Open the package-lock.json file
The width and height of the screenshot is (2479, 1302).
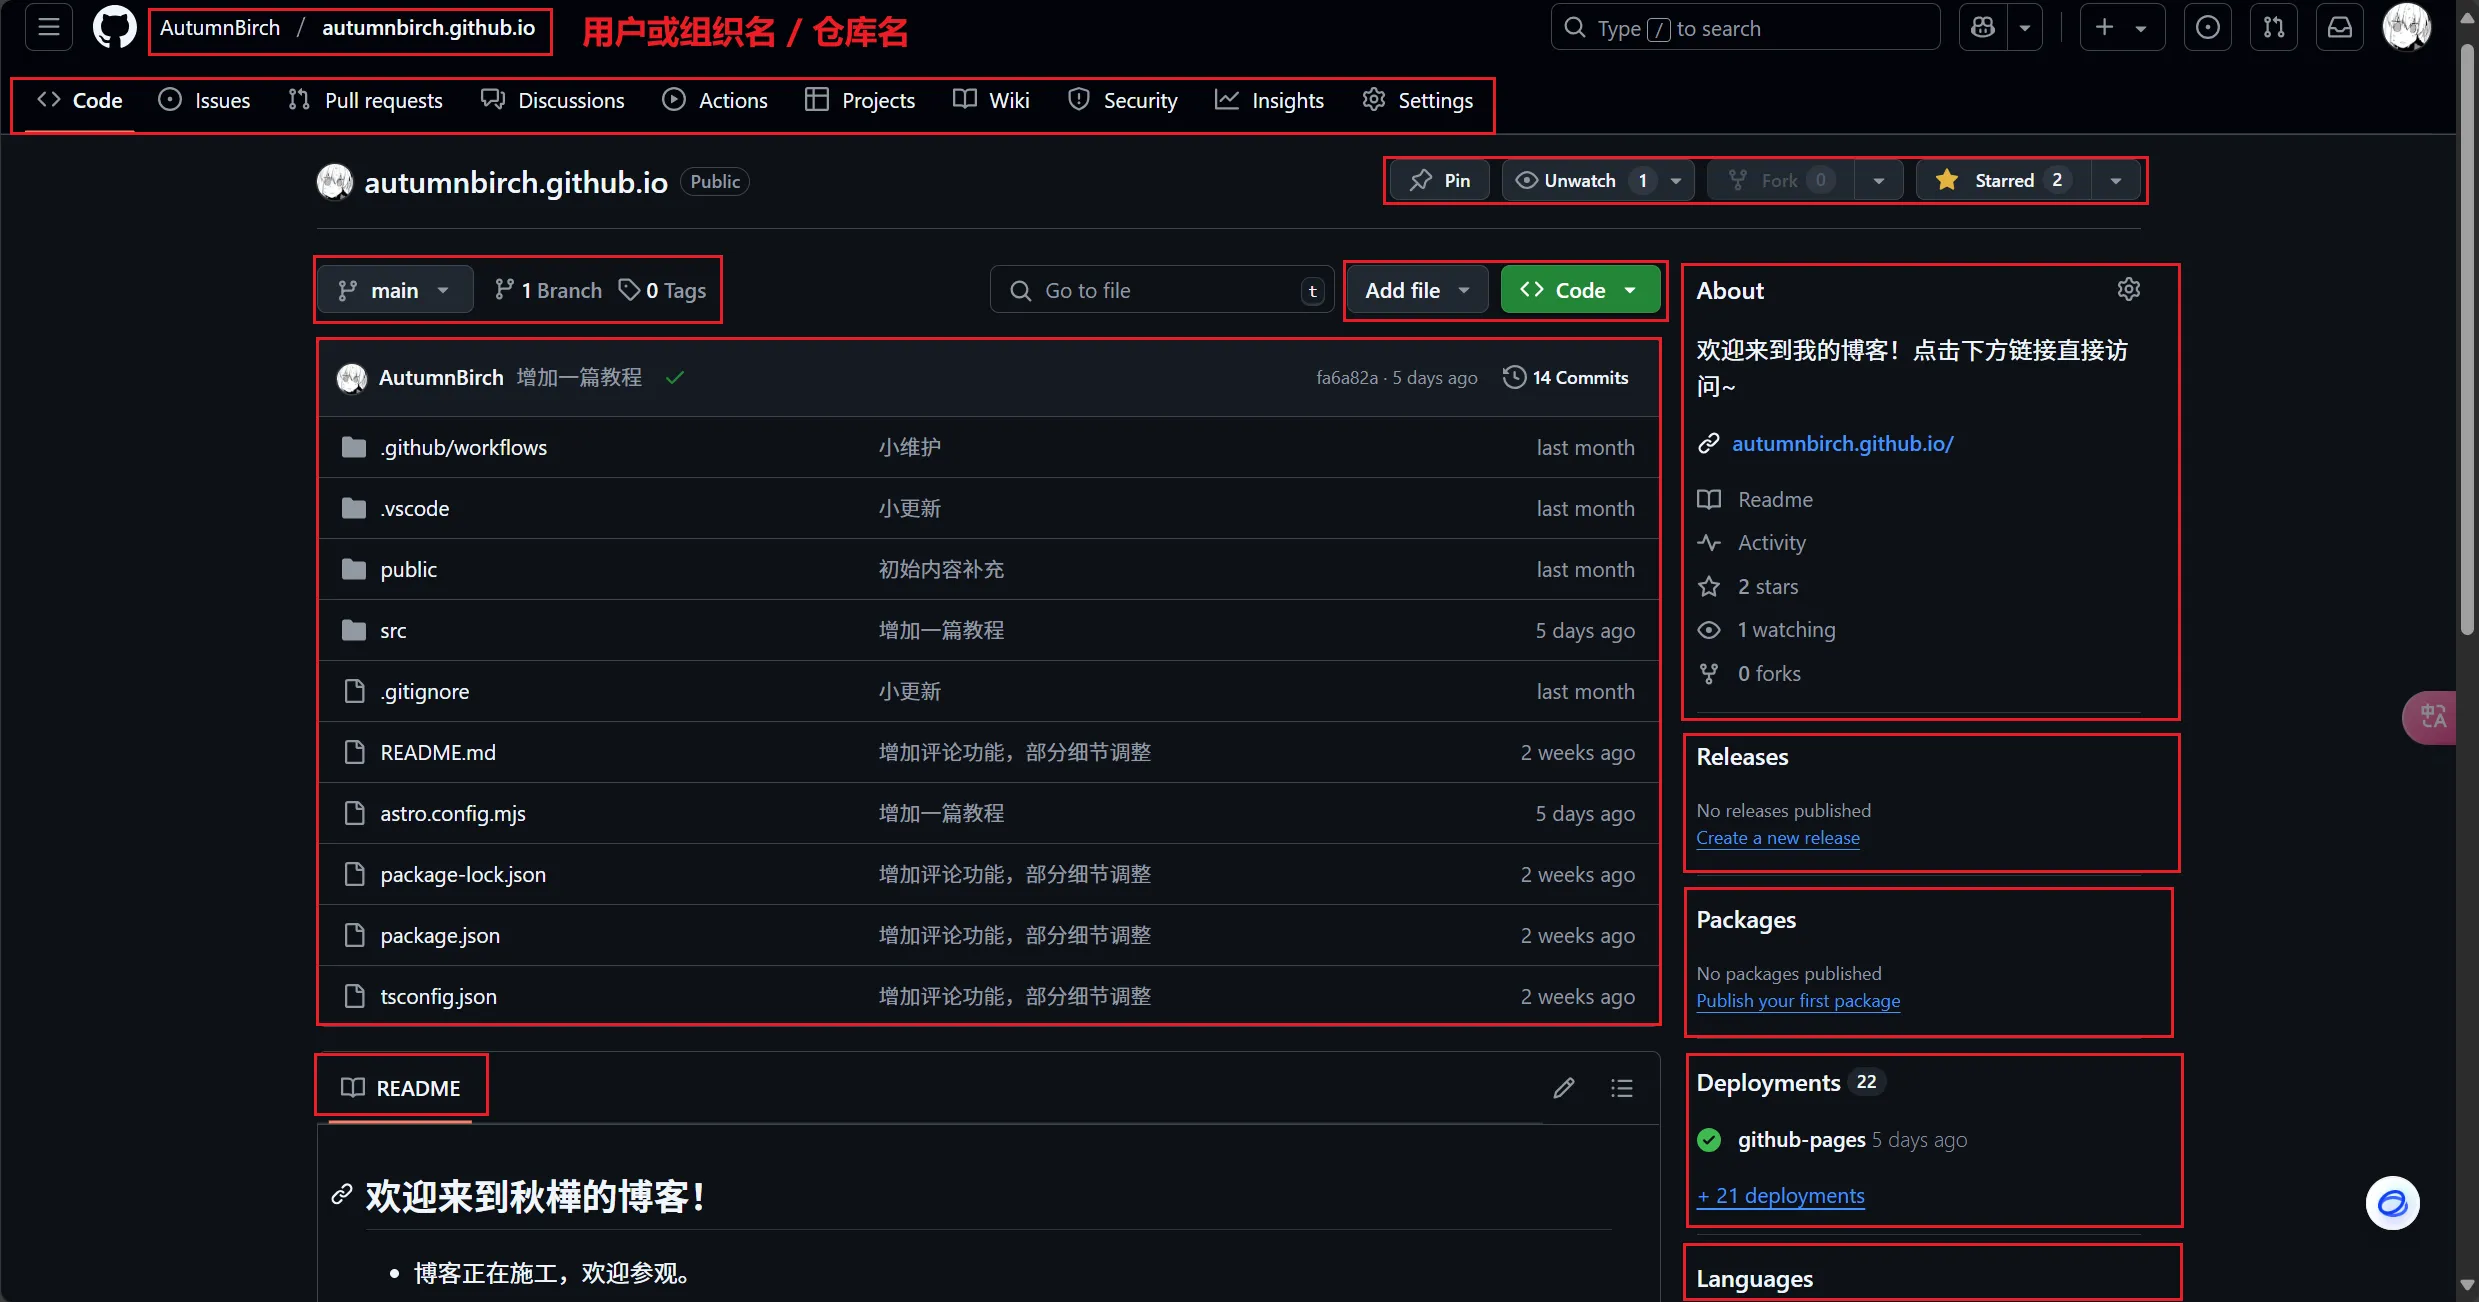click(463, 874)
